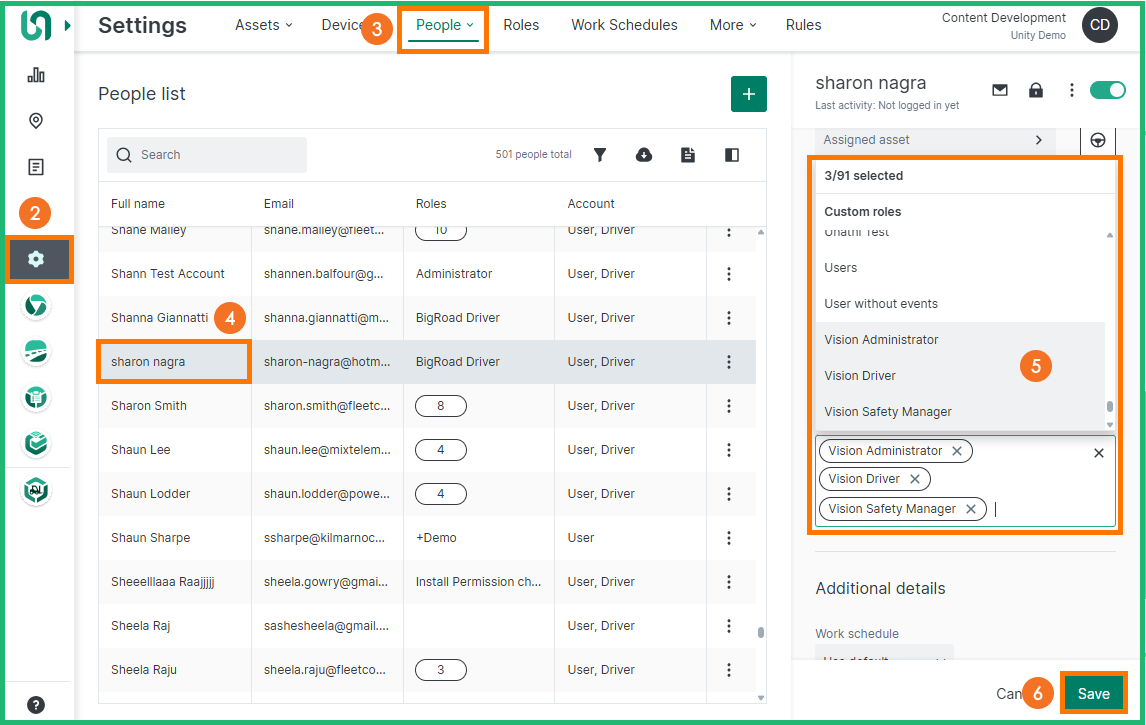Expand the Assigned asset chevron
The image size is (1146, 725).
point(1039,140)
